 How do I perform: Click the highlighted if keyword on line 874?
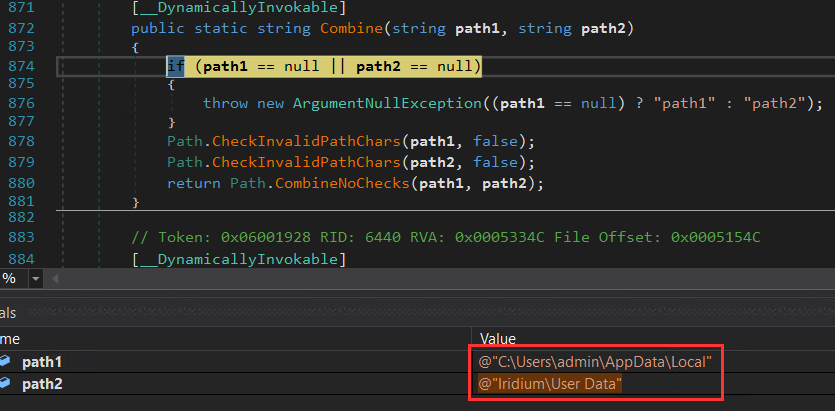coord(176,66)
